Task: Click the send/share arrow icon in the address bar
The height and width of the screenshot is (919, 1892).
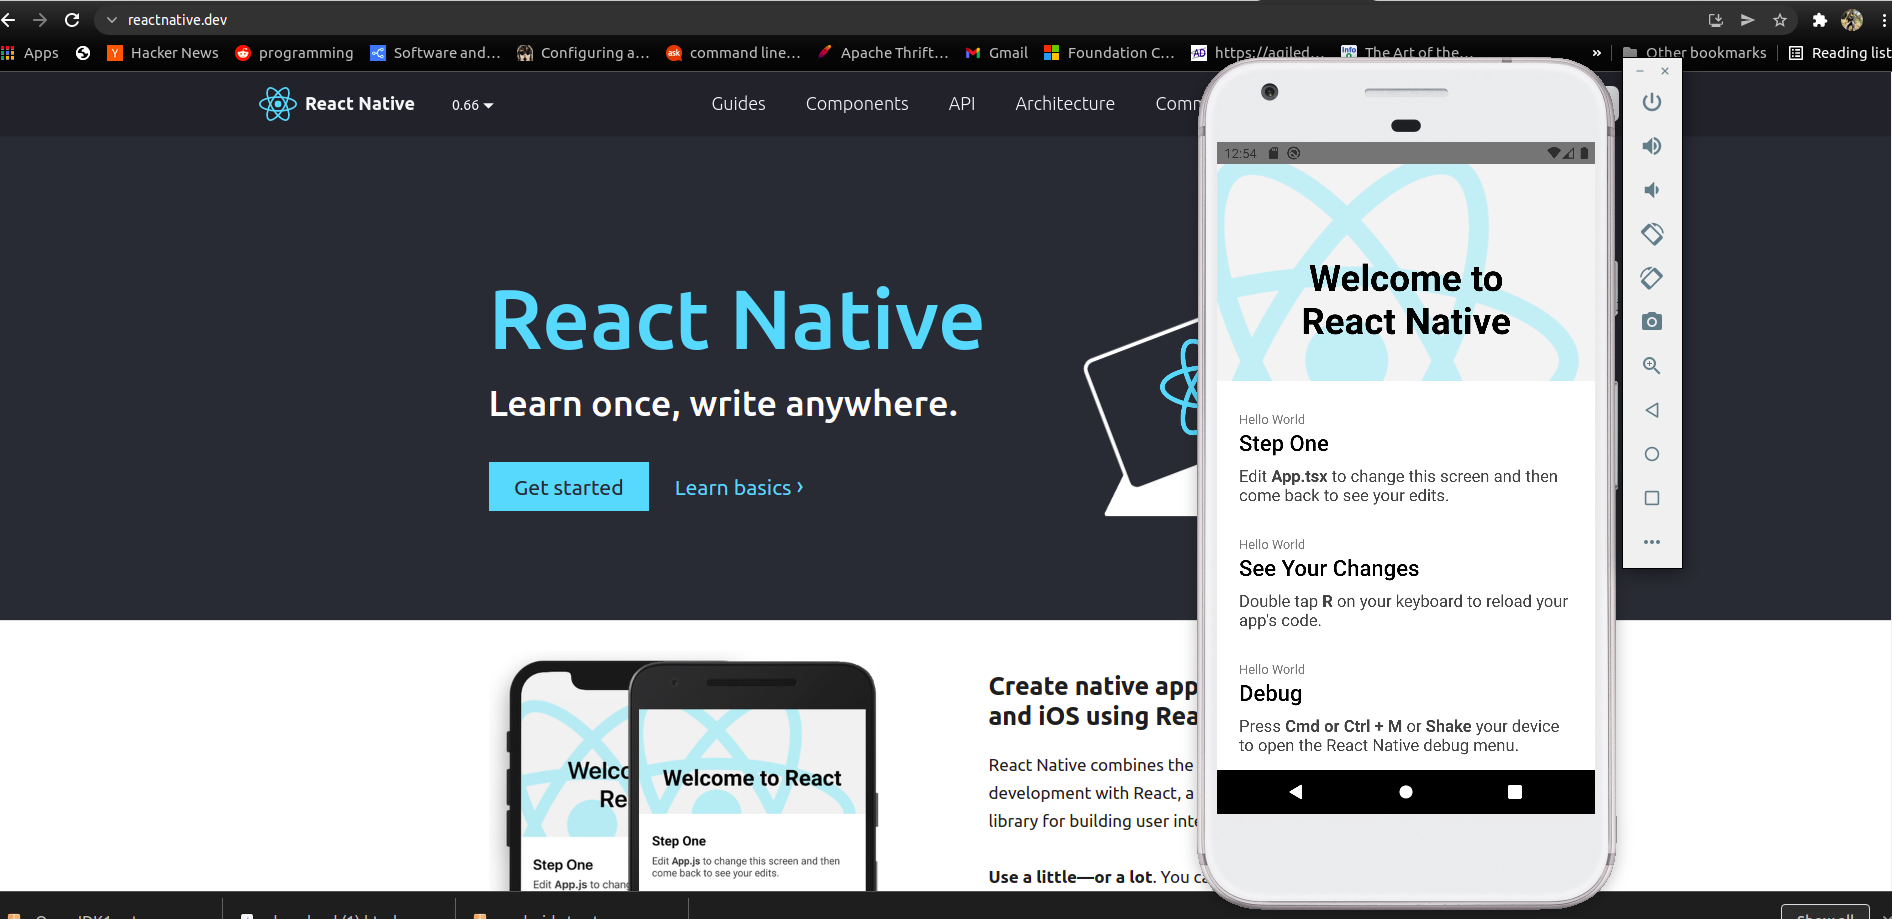Action: tap(1748, 20)
